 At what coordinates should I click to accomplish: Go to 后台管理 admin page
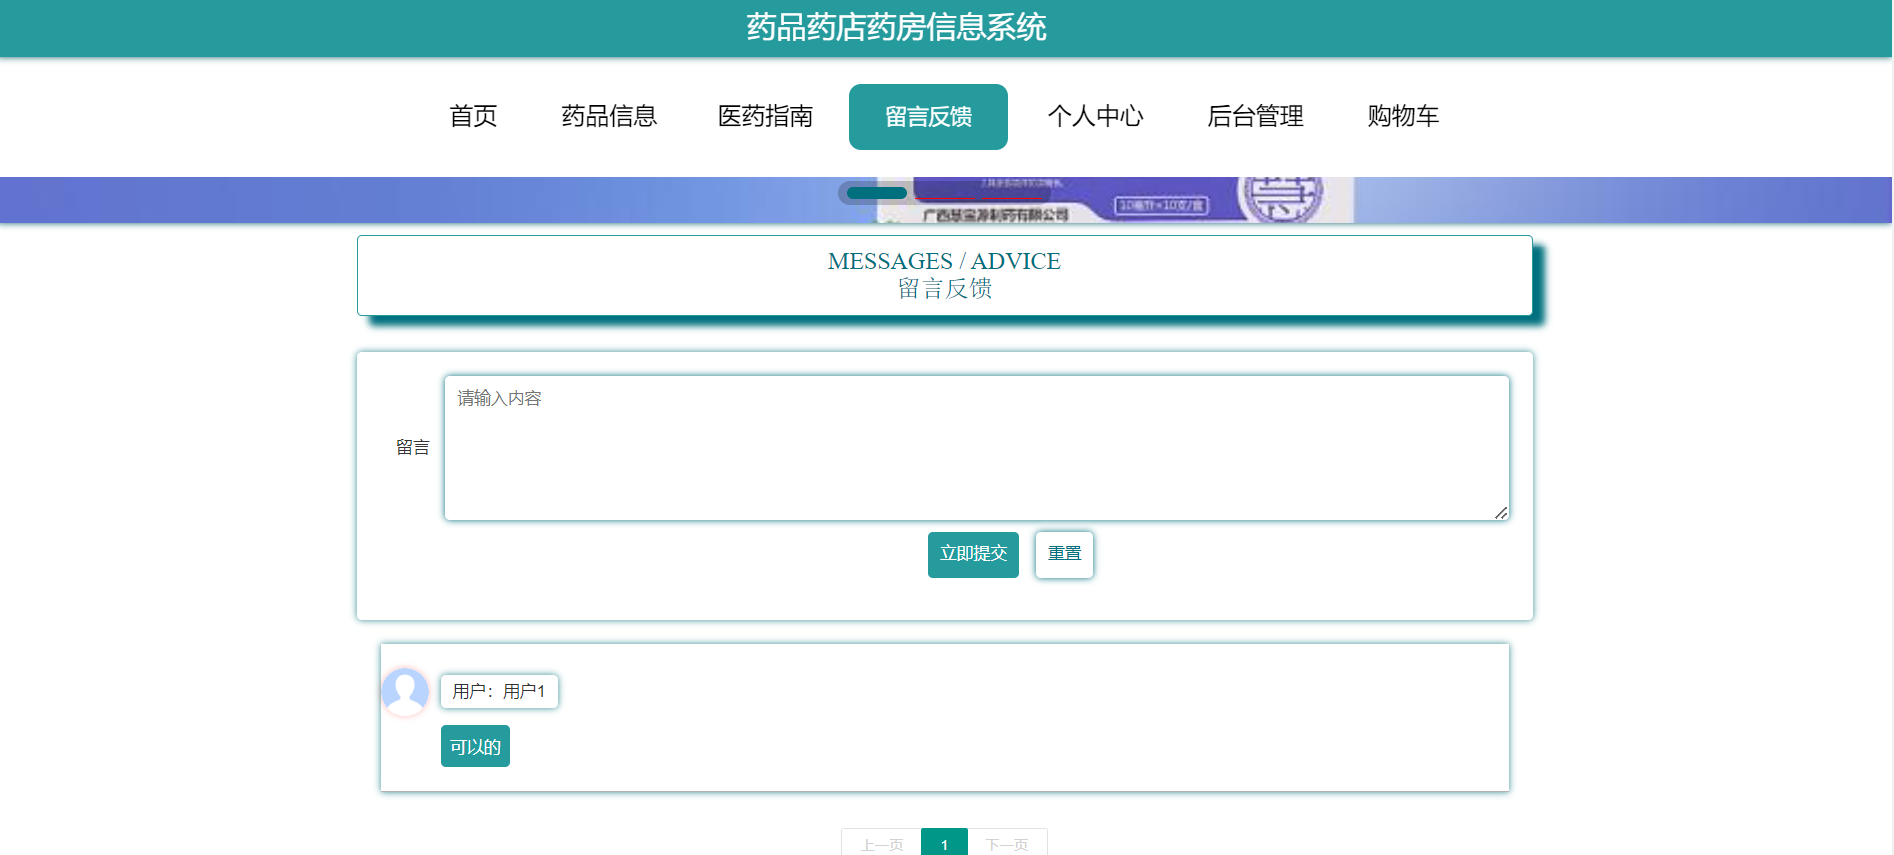click(x=1255, y=116)
